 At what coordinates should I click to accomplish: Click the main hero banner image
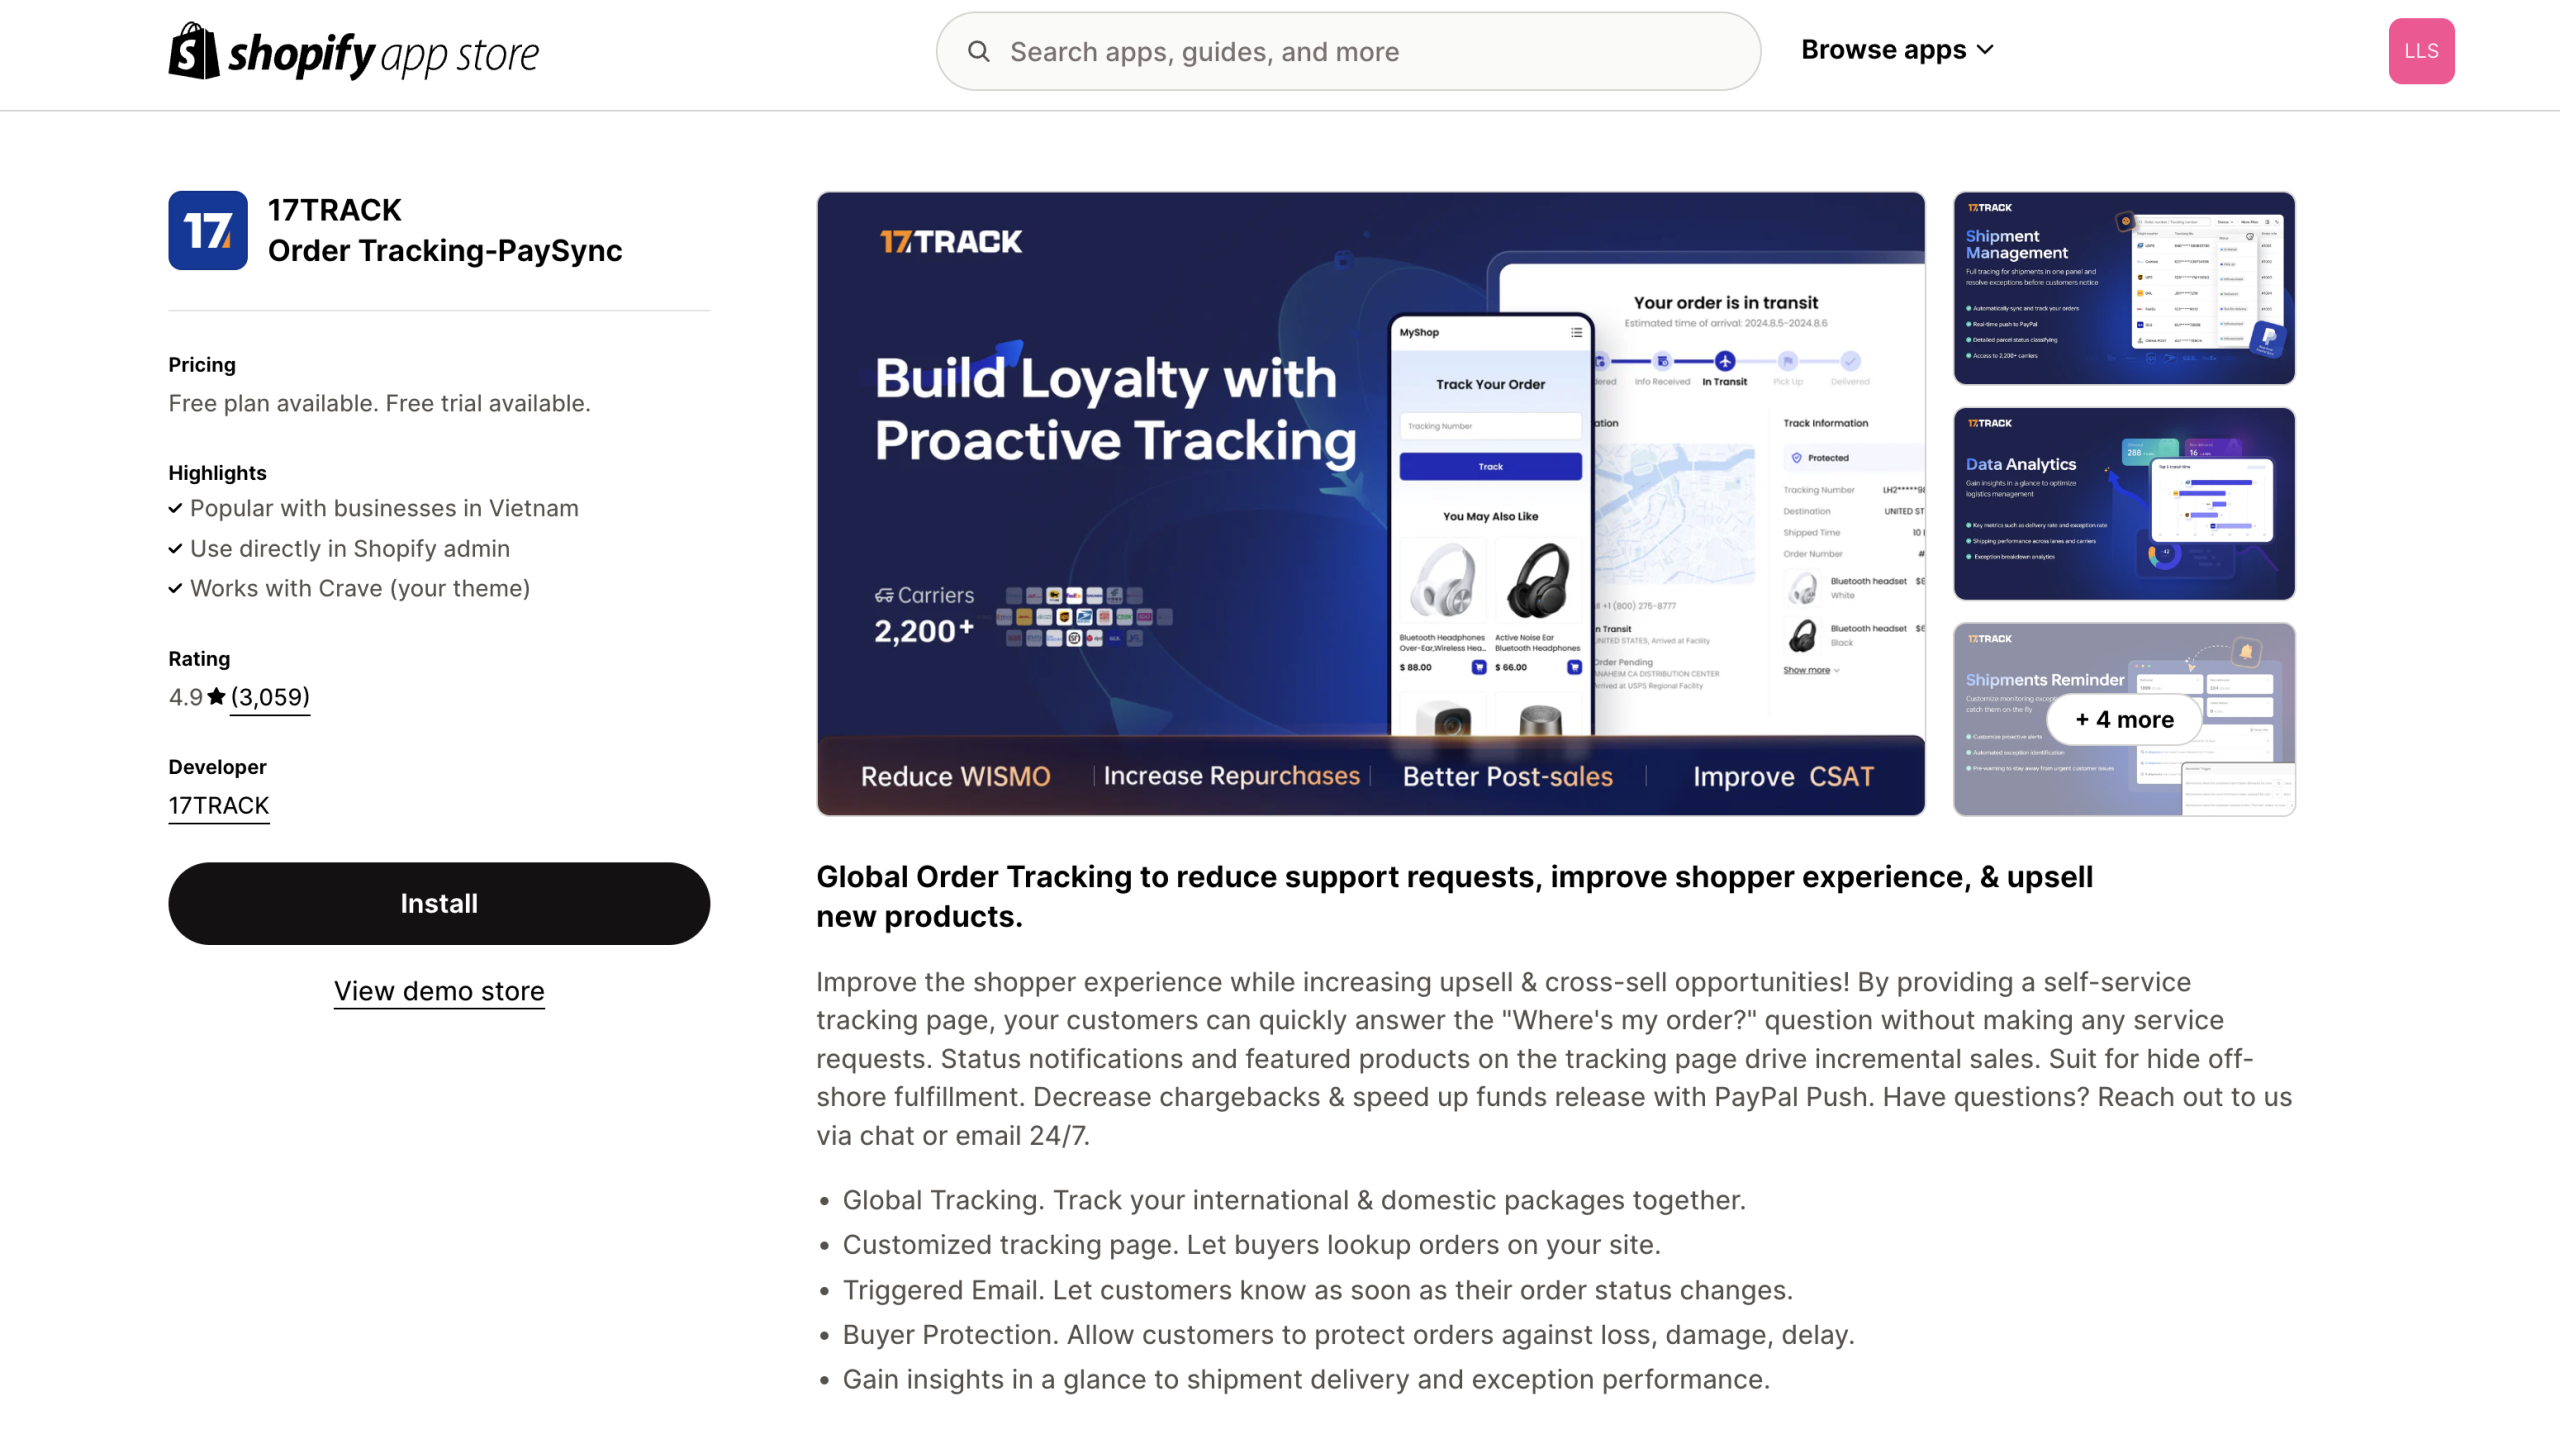click(1370, 503)
